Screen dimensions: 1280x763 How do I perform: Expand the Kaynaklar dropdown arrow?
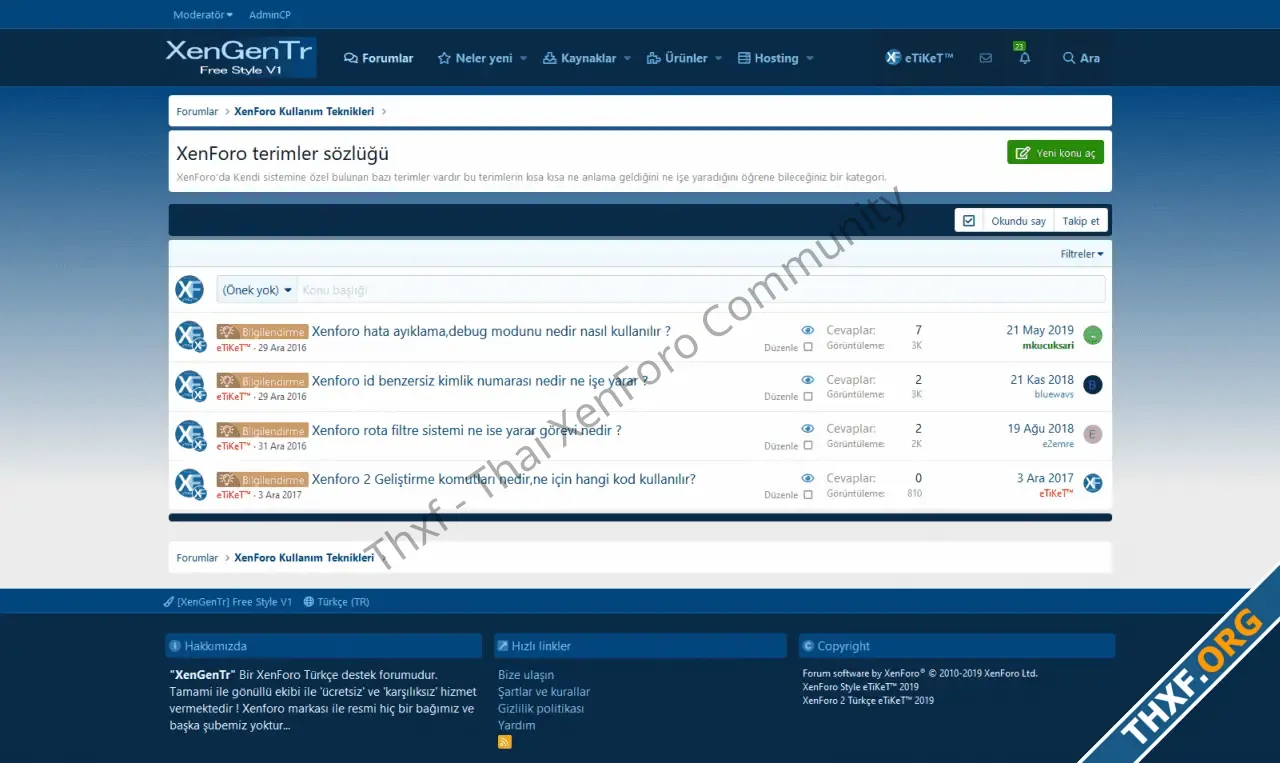627,59
